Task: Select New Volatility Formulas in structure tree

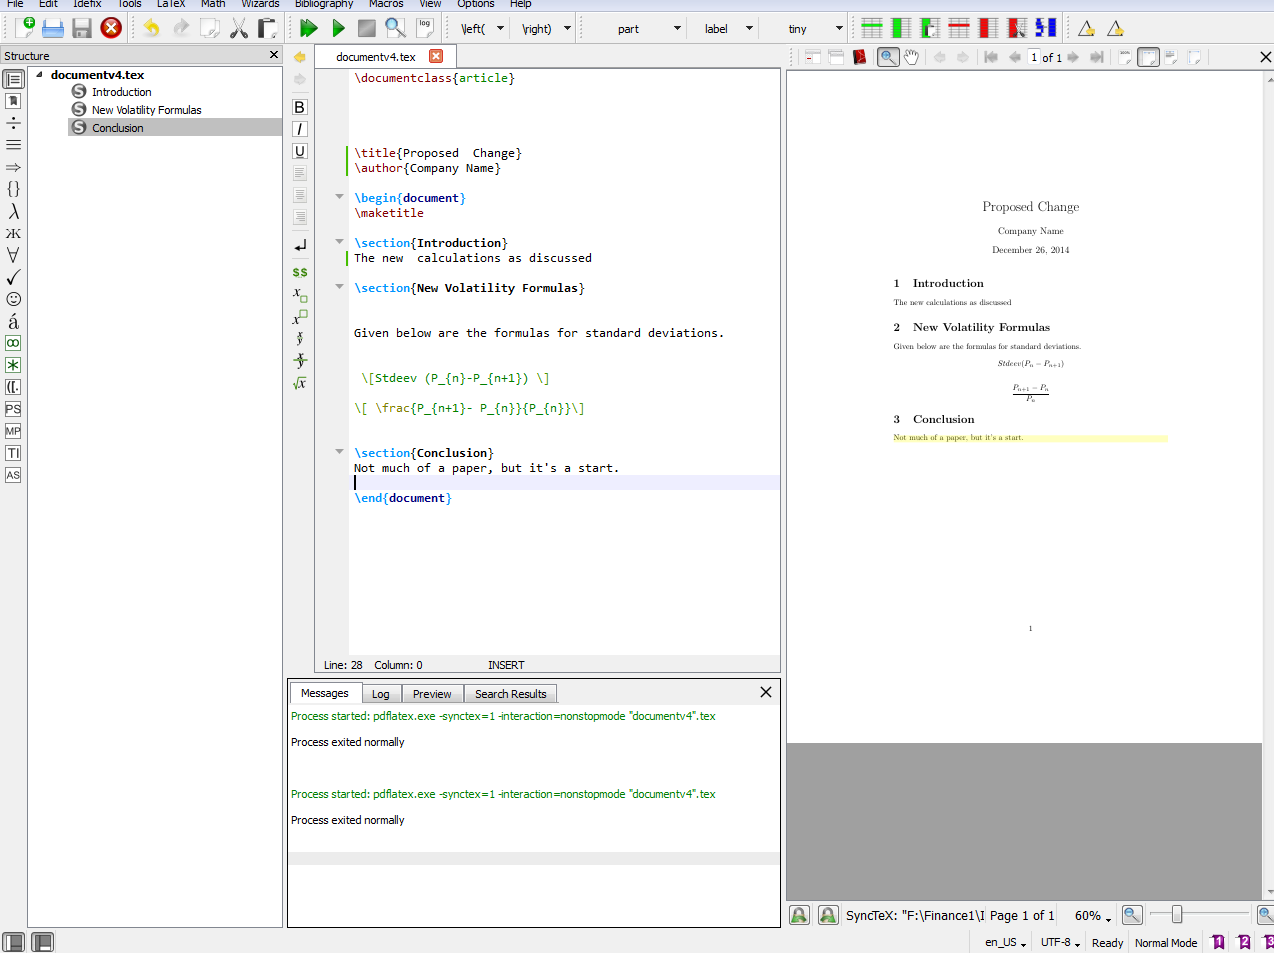Action: 147,110
